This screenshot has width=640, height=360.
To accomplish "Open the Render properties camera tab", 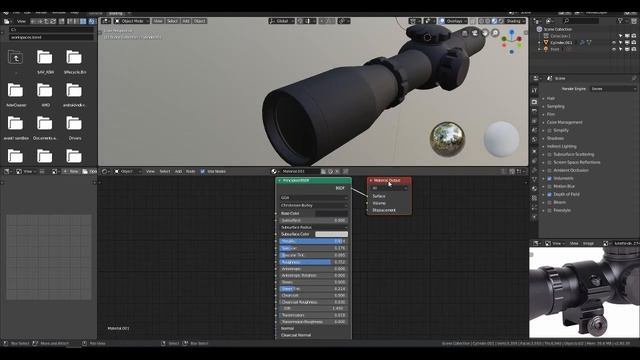I will click(x=534, y=102).
